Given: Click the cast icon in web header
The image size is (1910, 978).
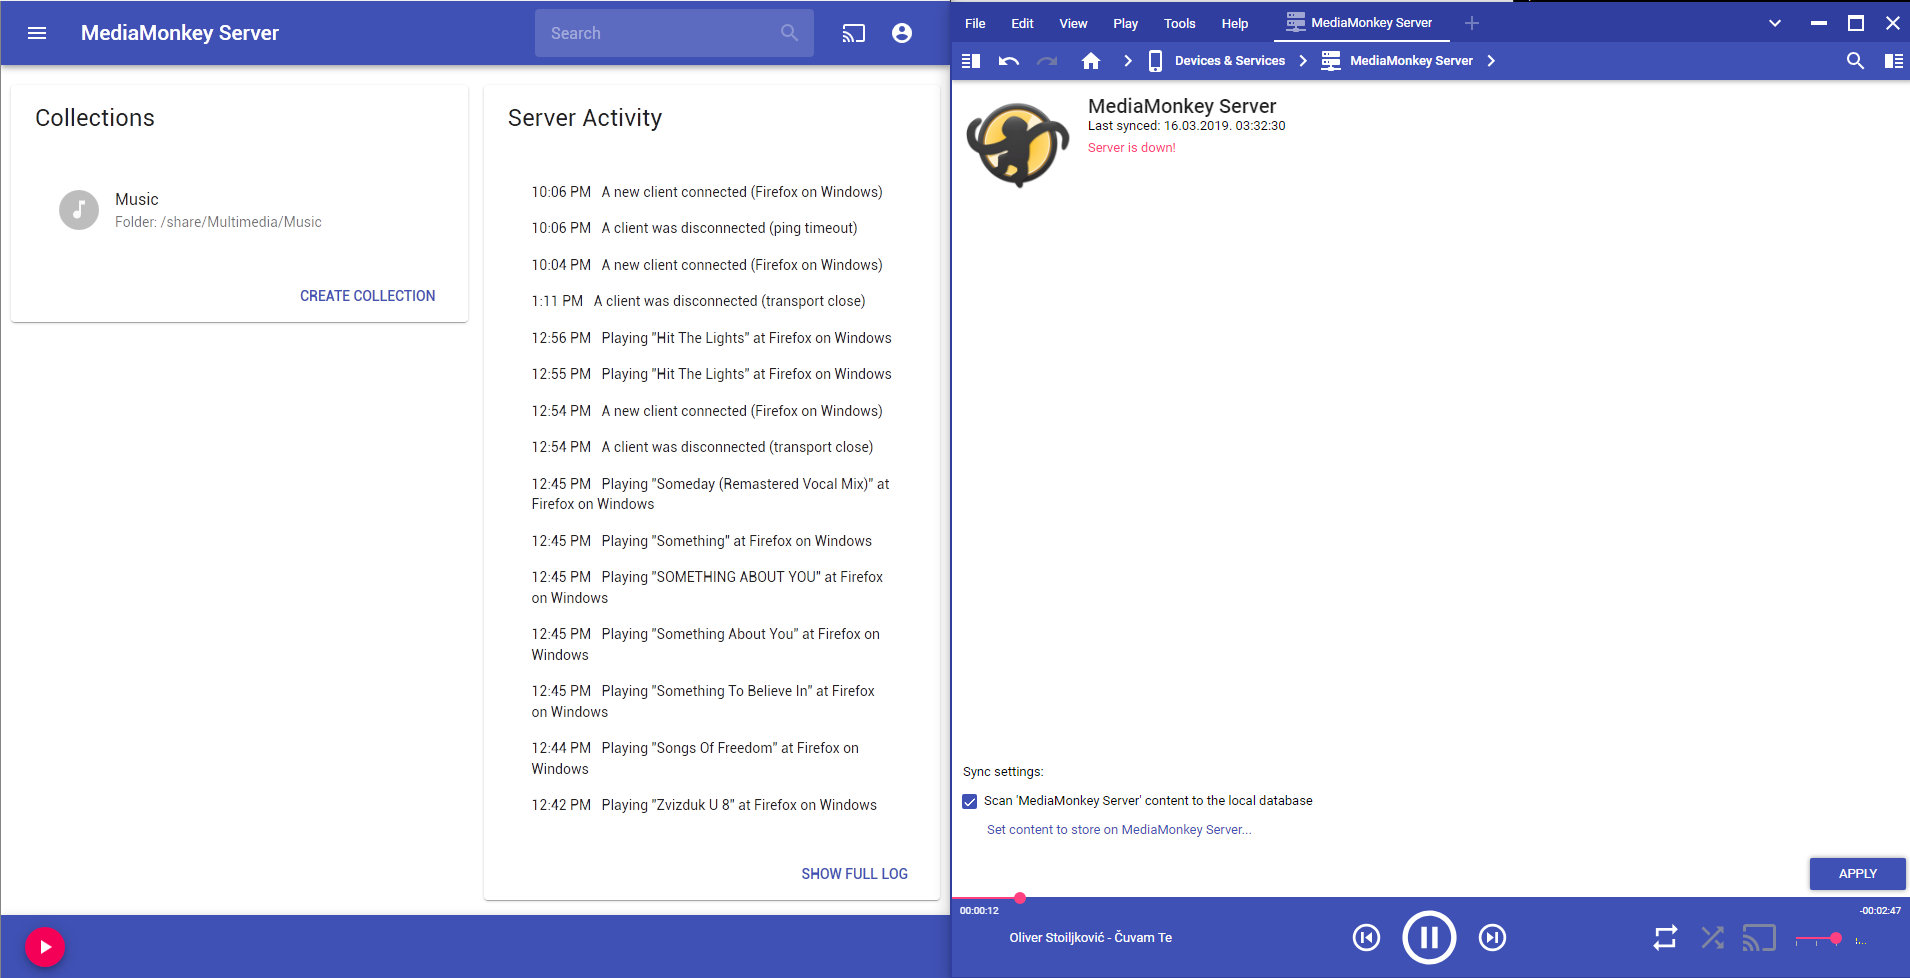Looking at the screenshot, I should pyautogui.click(x=853, y=33).
